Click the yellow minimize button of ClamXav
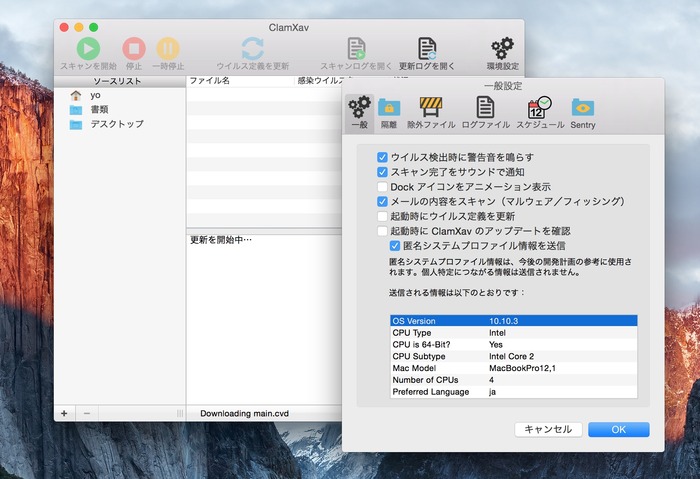 79,27
